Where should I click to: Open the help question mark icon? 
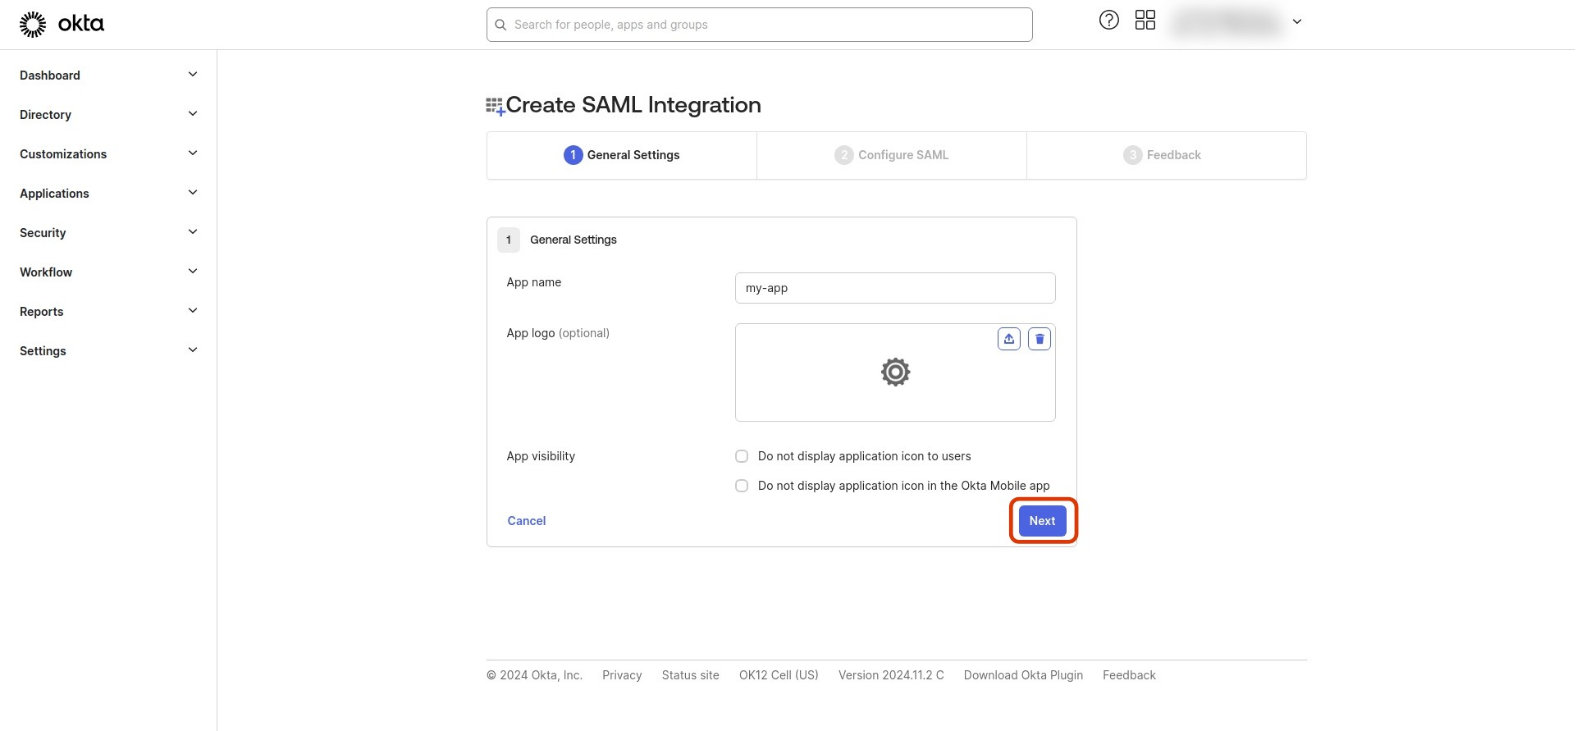[x=1109, y=20]
